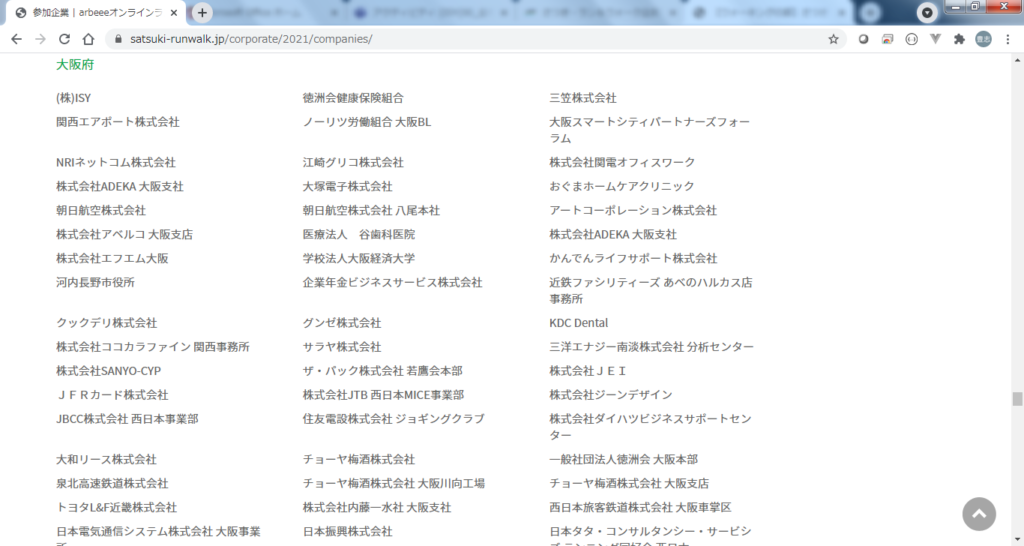Viewport: 1024px width, 546px height.
Task: Click 株式会社関電オフィスワーク
Action: point(622,163)
